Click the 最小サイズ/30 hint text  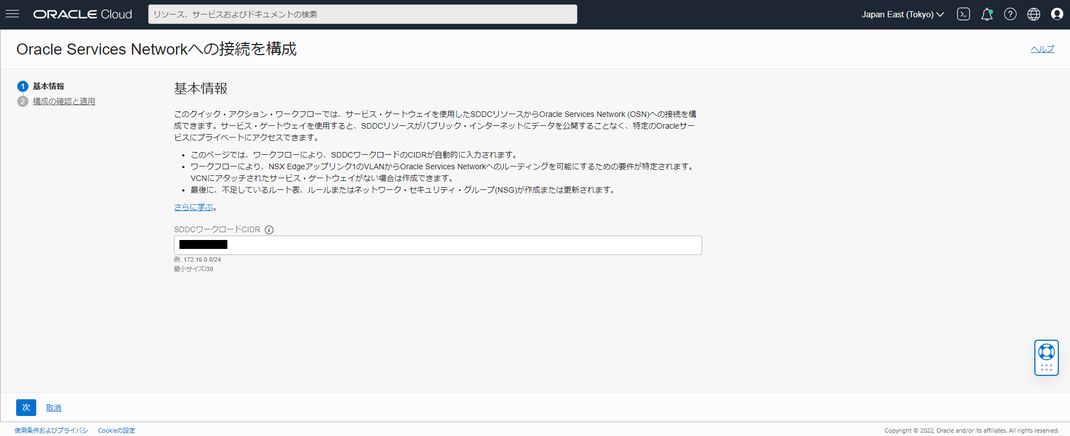point(194,269)
